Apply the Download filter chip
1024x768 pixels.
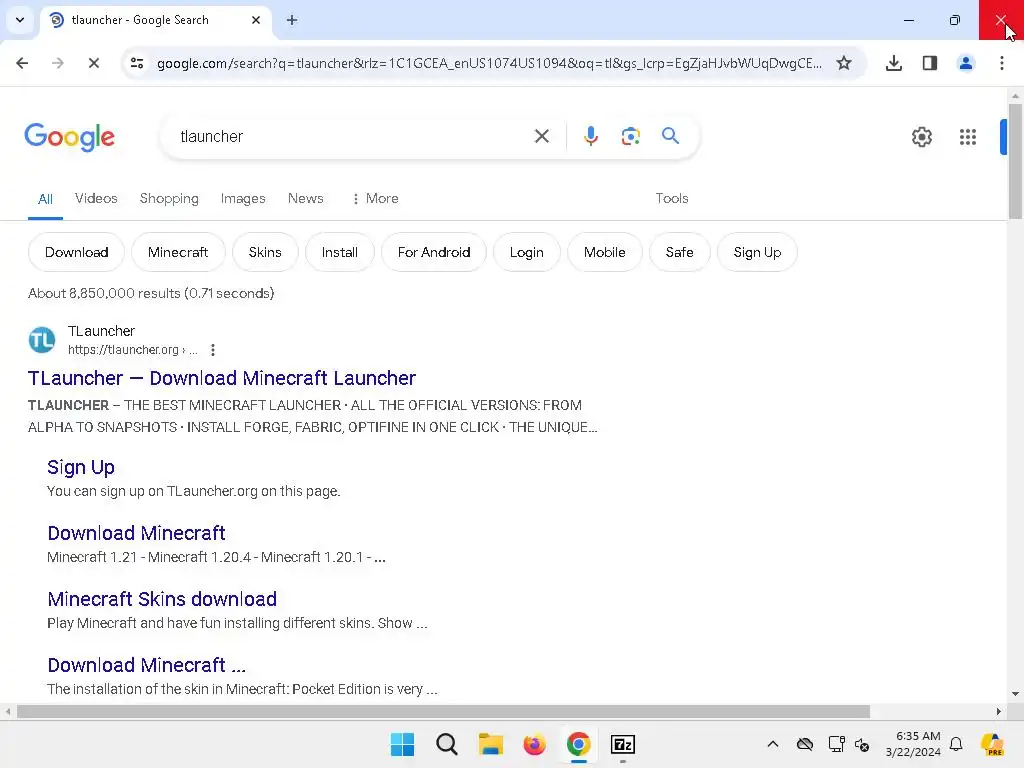tap(76, 252)
